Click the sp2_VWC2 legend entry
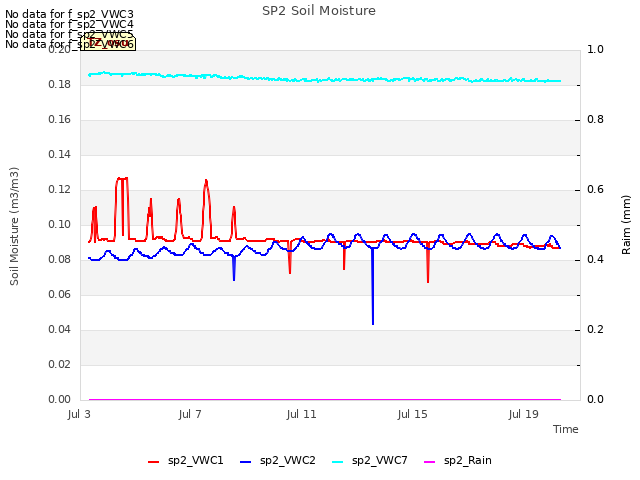The width and height of the screenshot is (640, 480). [x=278, y=460]
